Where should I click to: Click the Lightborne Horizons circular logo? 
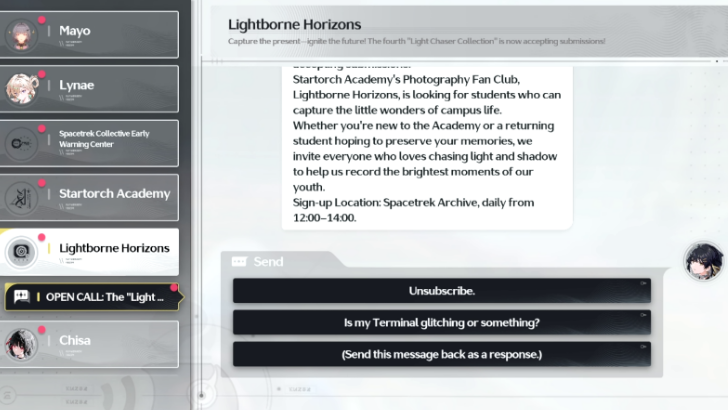[22, 252]
